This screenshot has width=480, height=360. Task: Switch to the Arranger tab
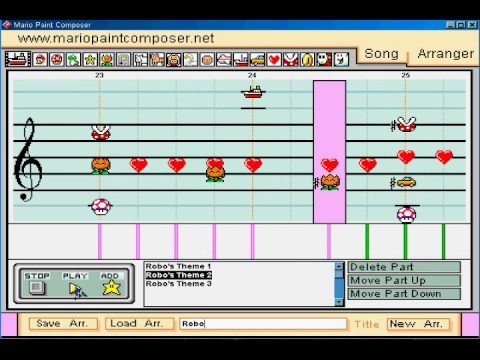coord(445,54)
